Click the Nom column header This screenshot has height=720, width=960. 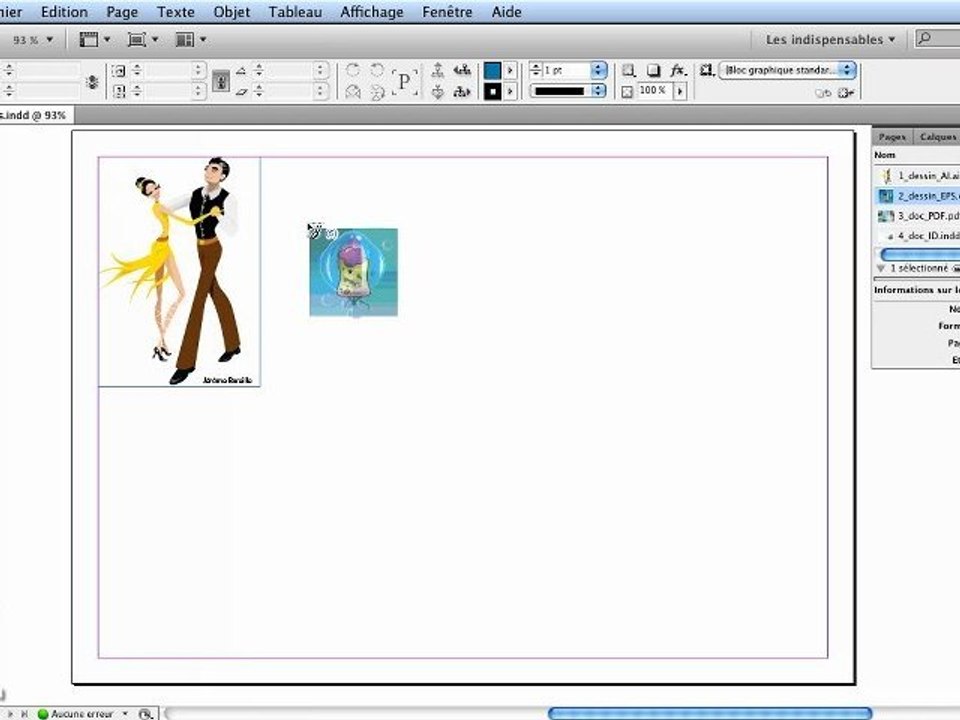click(x=885, y=155)
